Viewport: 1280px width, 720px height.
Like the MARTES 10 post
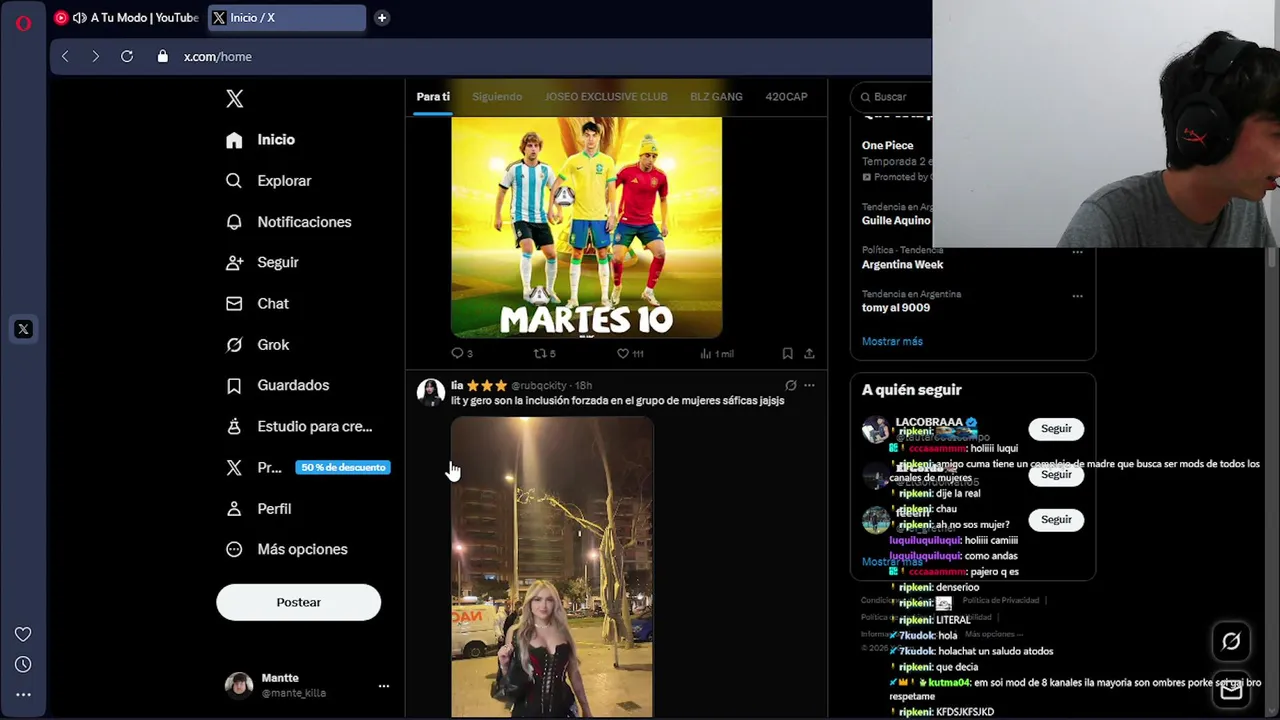pos(630,353)
